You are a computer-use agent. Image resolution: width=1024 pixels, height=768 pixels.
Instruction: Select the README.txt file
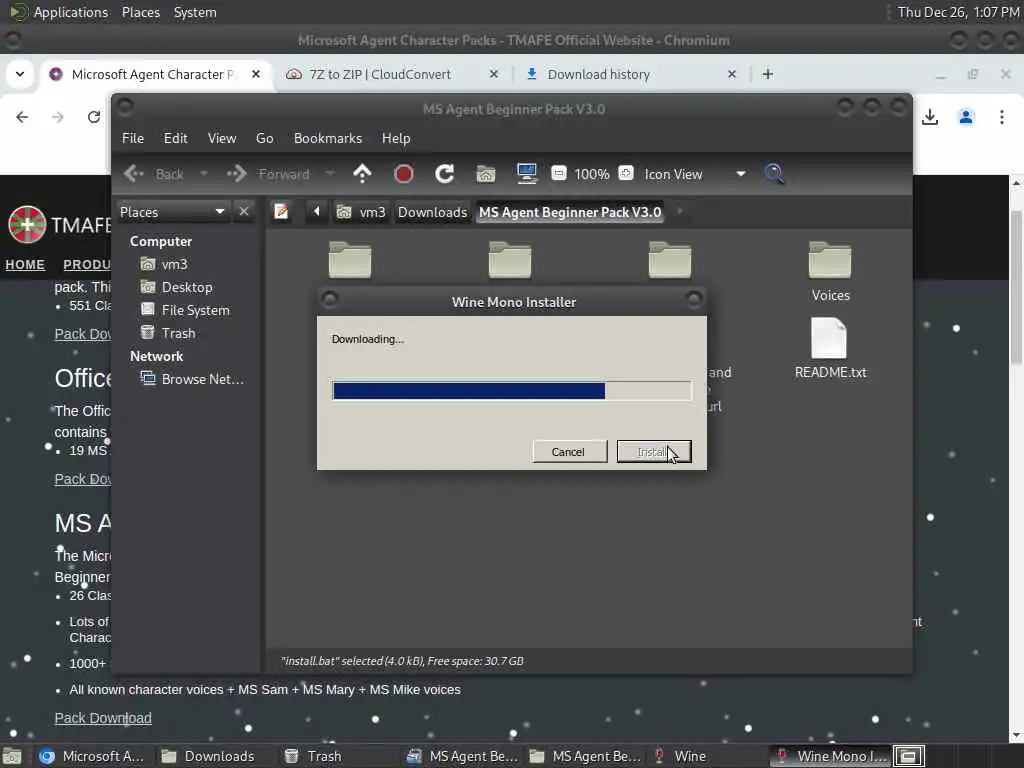coord(830,349)
